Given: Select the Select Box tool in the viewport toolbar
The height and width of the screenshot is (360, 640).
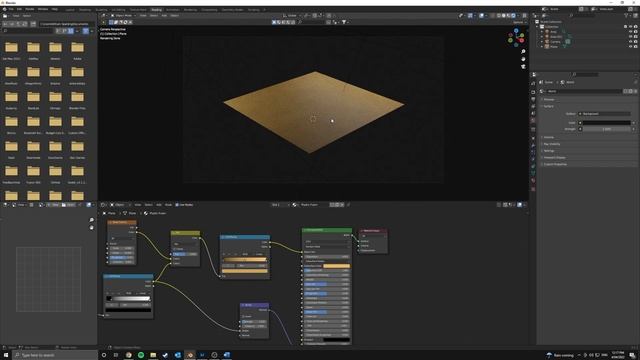Looking at the screenshot, I should [111, 22].
